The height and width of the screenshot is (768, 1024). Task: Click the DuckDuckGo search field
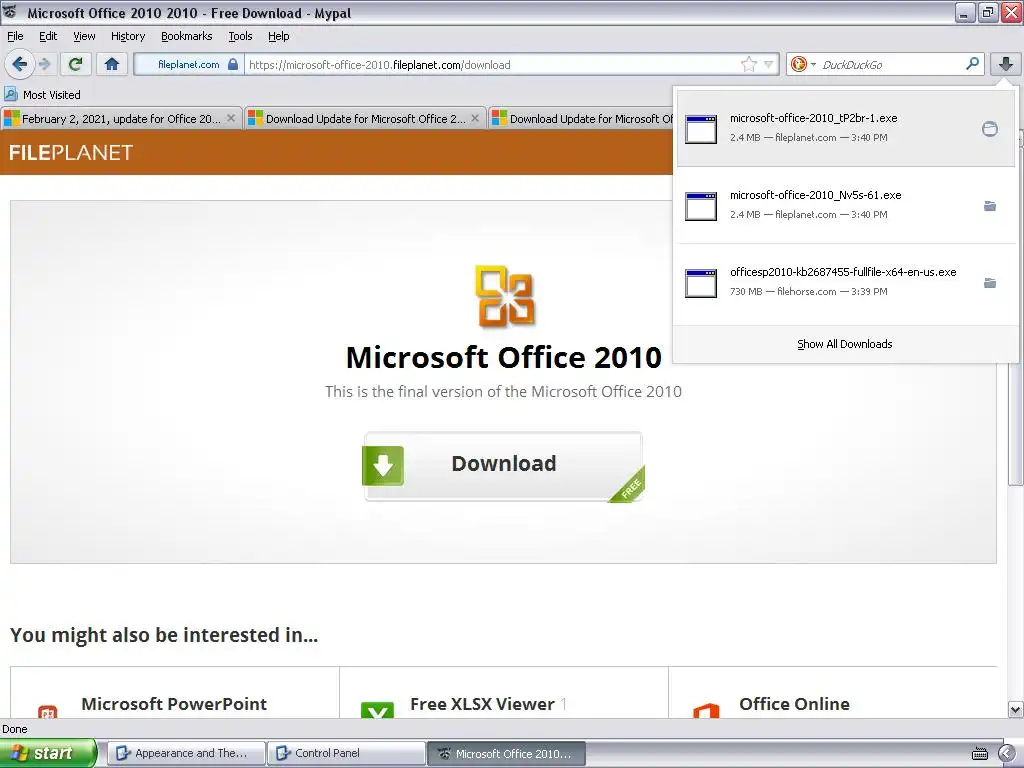tap(891, 64)
